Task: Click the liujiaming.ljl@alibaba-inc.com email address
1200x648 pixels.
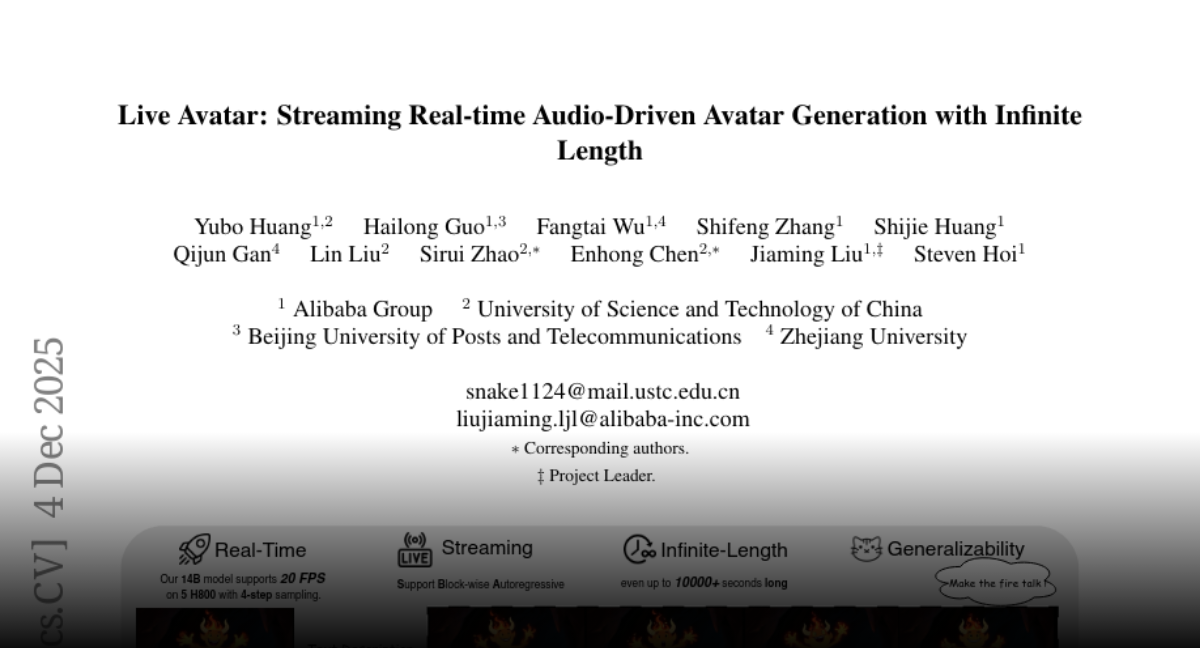Action: [602, 419]
